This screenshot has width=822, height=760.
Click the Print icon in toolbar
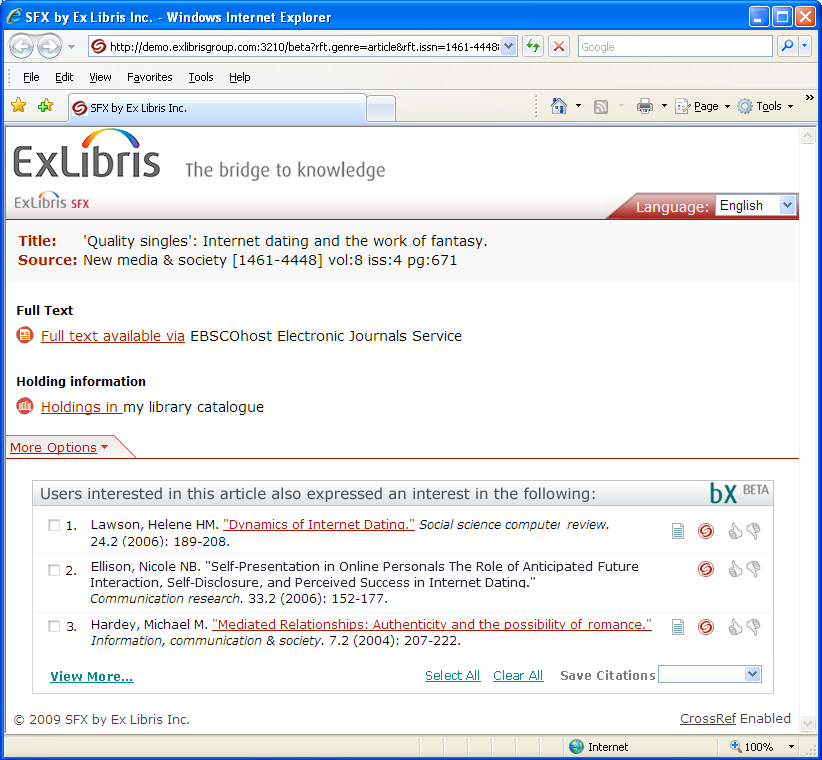(645, 106)
